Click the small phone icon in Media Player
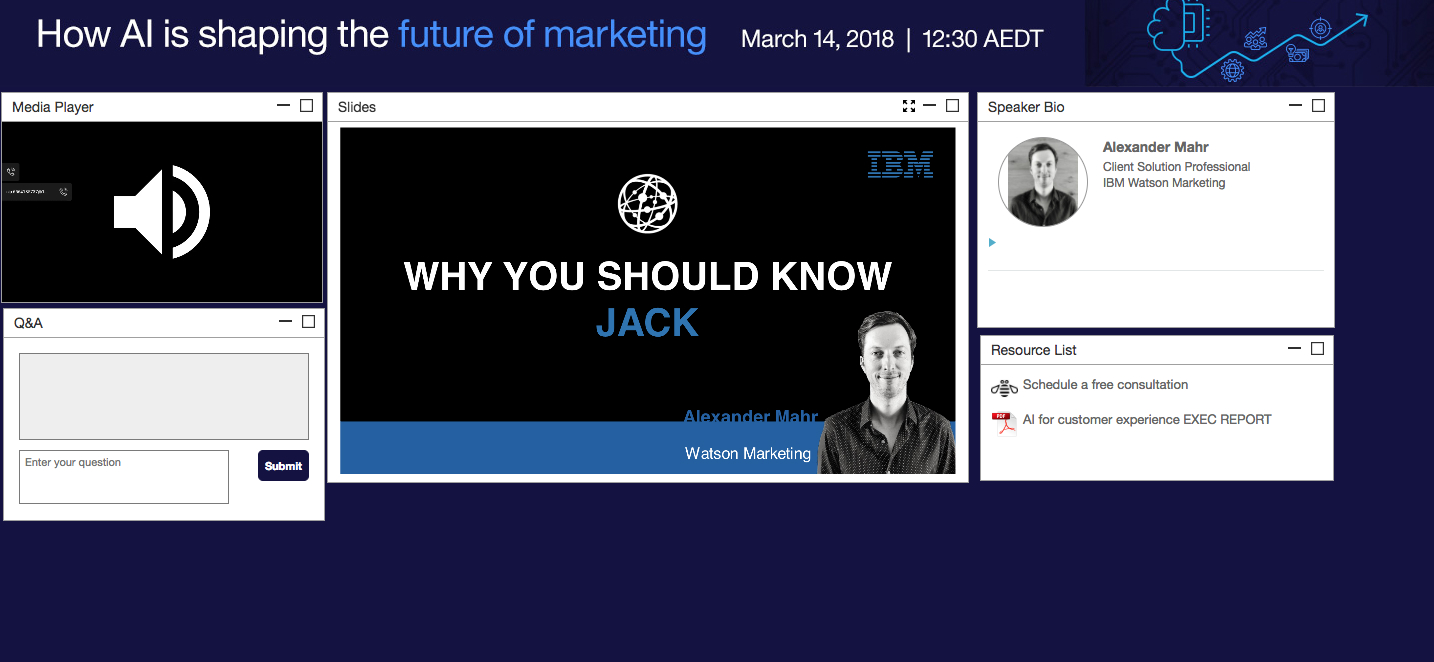Viewport: 1434px width, 662px height. click(x=11, y=172)
